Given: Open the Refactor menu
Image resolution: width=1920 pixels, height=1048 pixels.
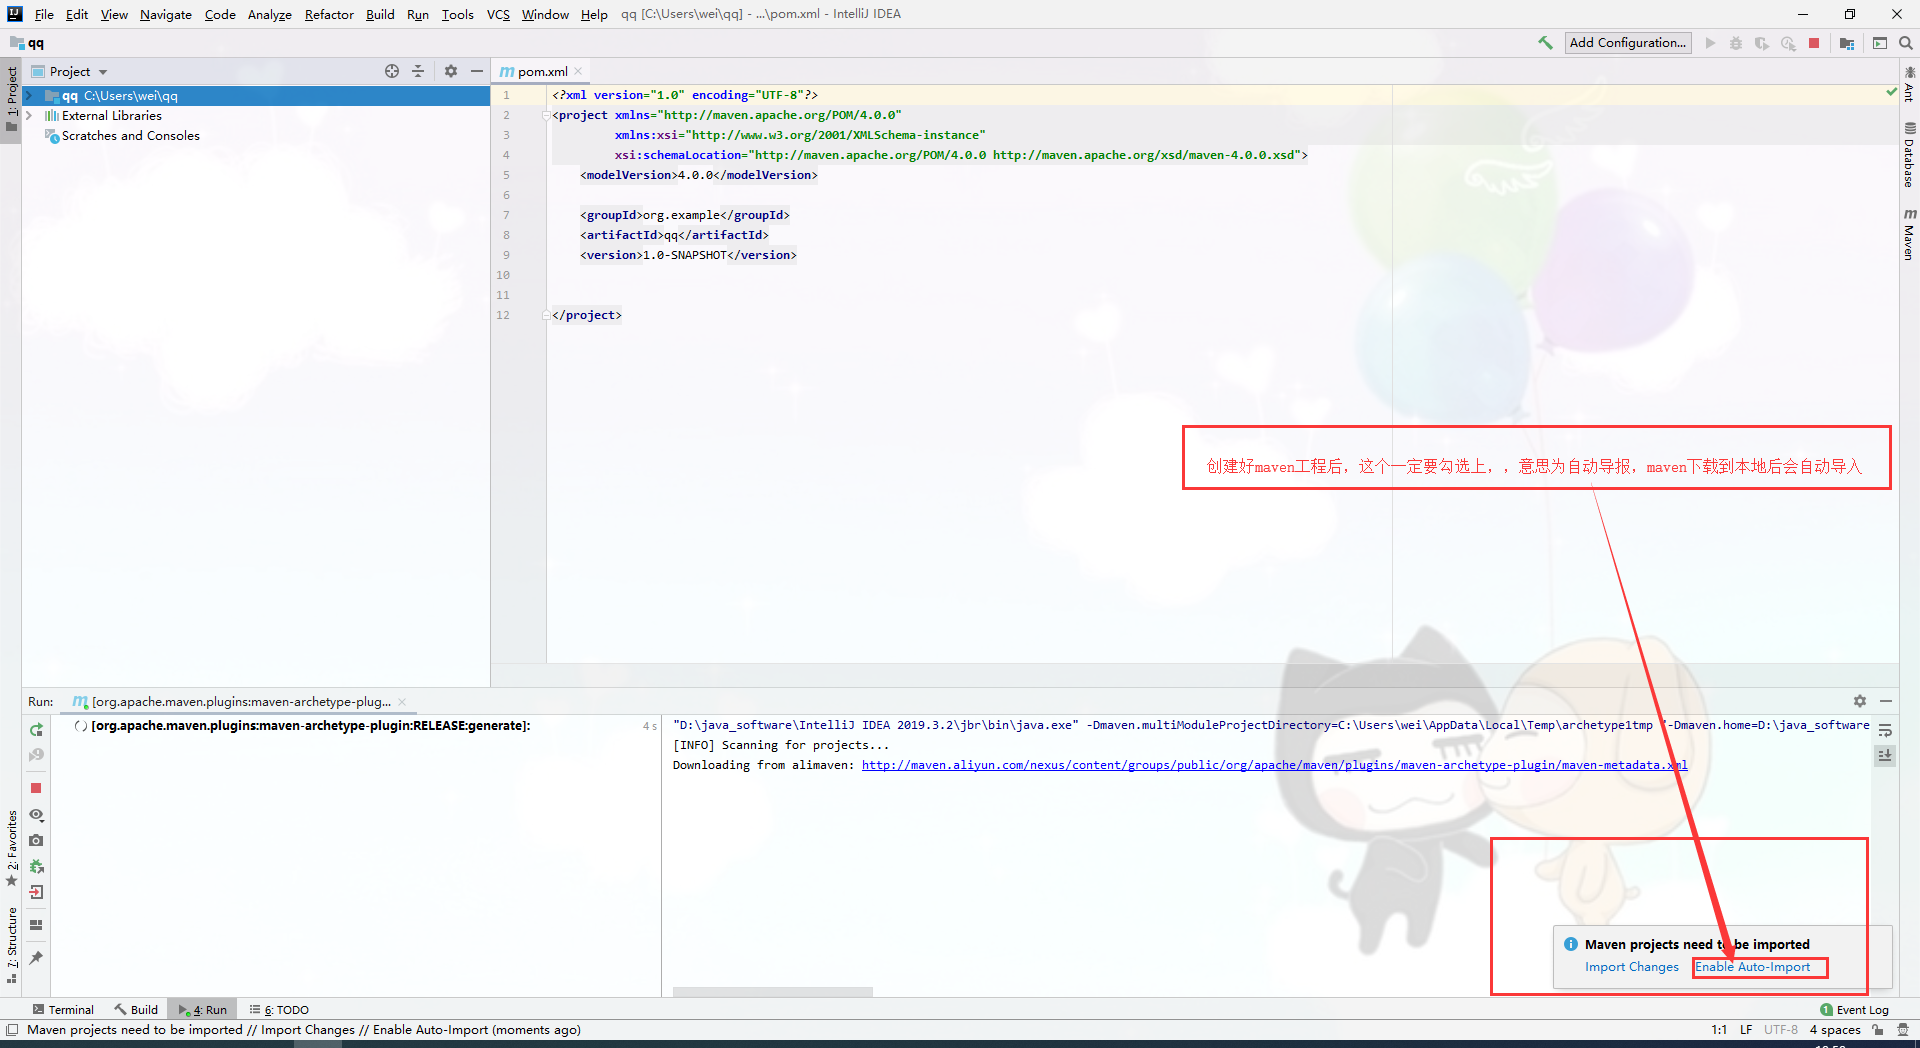Looking at the screenshot, I should click(x=329, y=14).
